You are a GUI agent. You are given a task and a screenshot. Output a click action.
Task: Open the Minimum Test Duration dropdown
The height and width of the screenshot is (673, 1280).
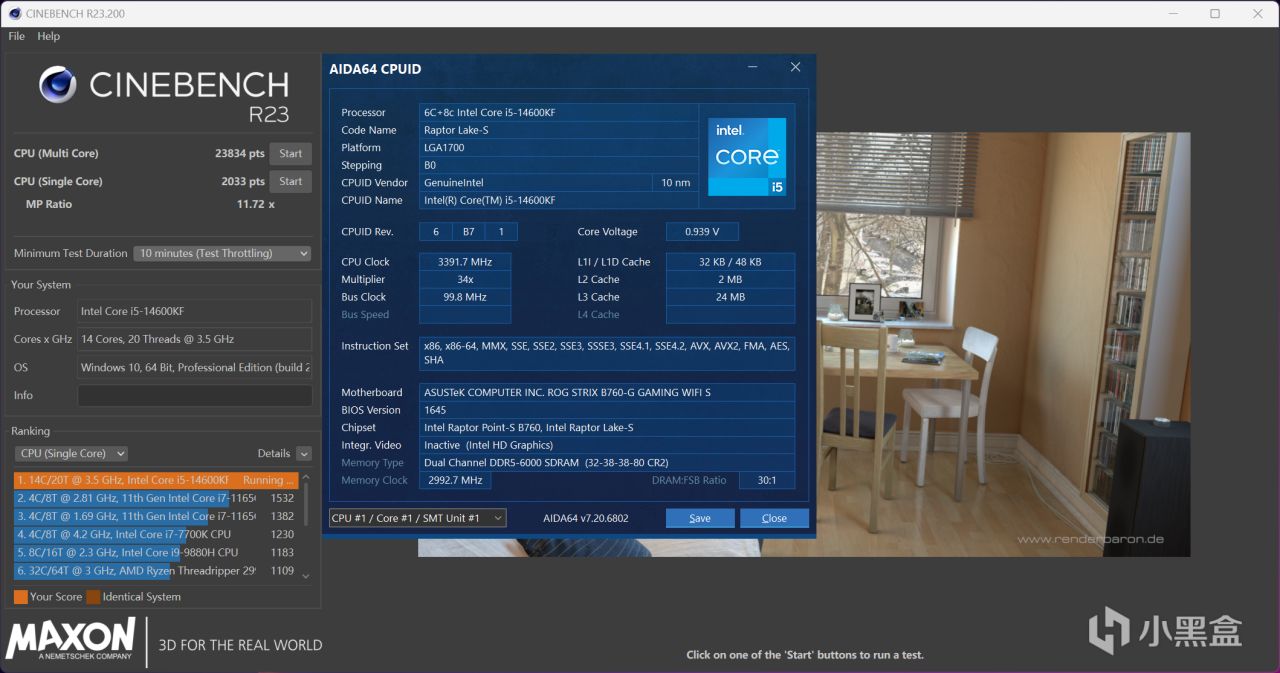221,253
